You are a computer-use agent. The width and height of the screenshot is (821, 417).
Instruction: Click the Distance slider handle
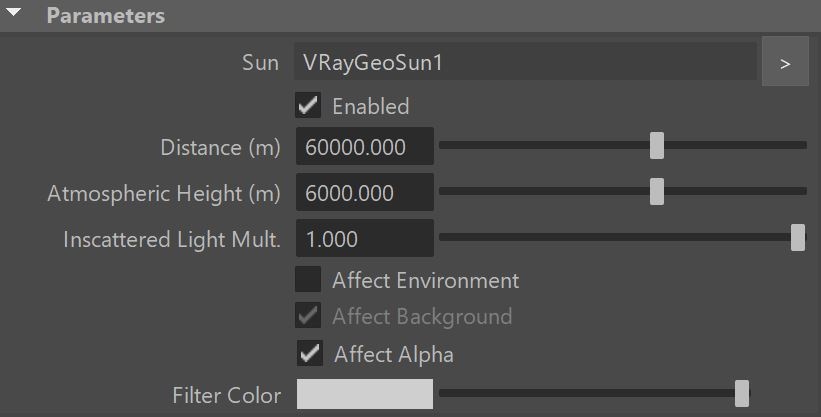point(657,145)
